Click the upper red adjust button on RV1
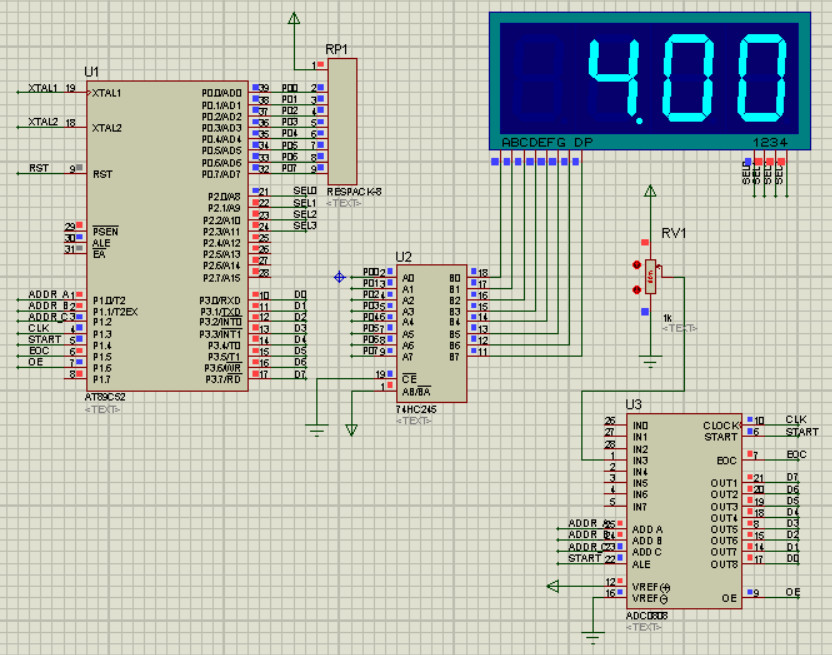Image resolution: width=832 pixels, height=655 pixels. click(x=636, y=265)
